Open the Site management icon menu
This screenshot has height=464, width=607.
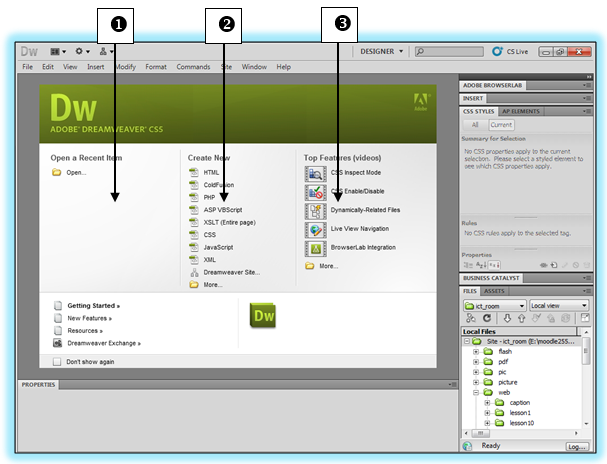(106, 51)
